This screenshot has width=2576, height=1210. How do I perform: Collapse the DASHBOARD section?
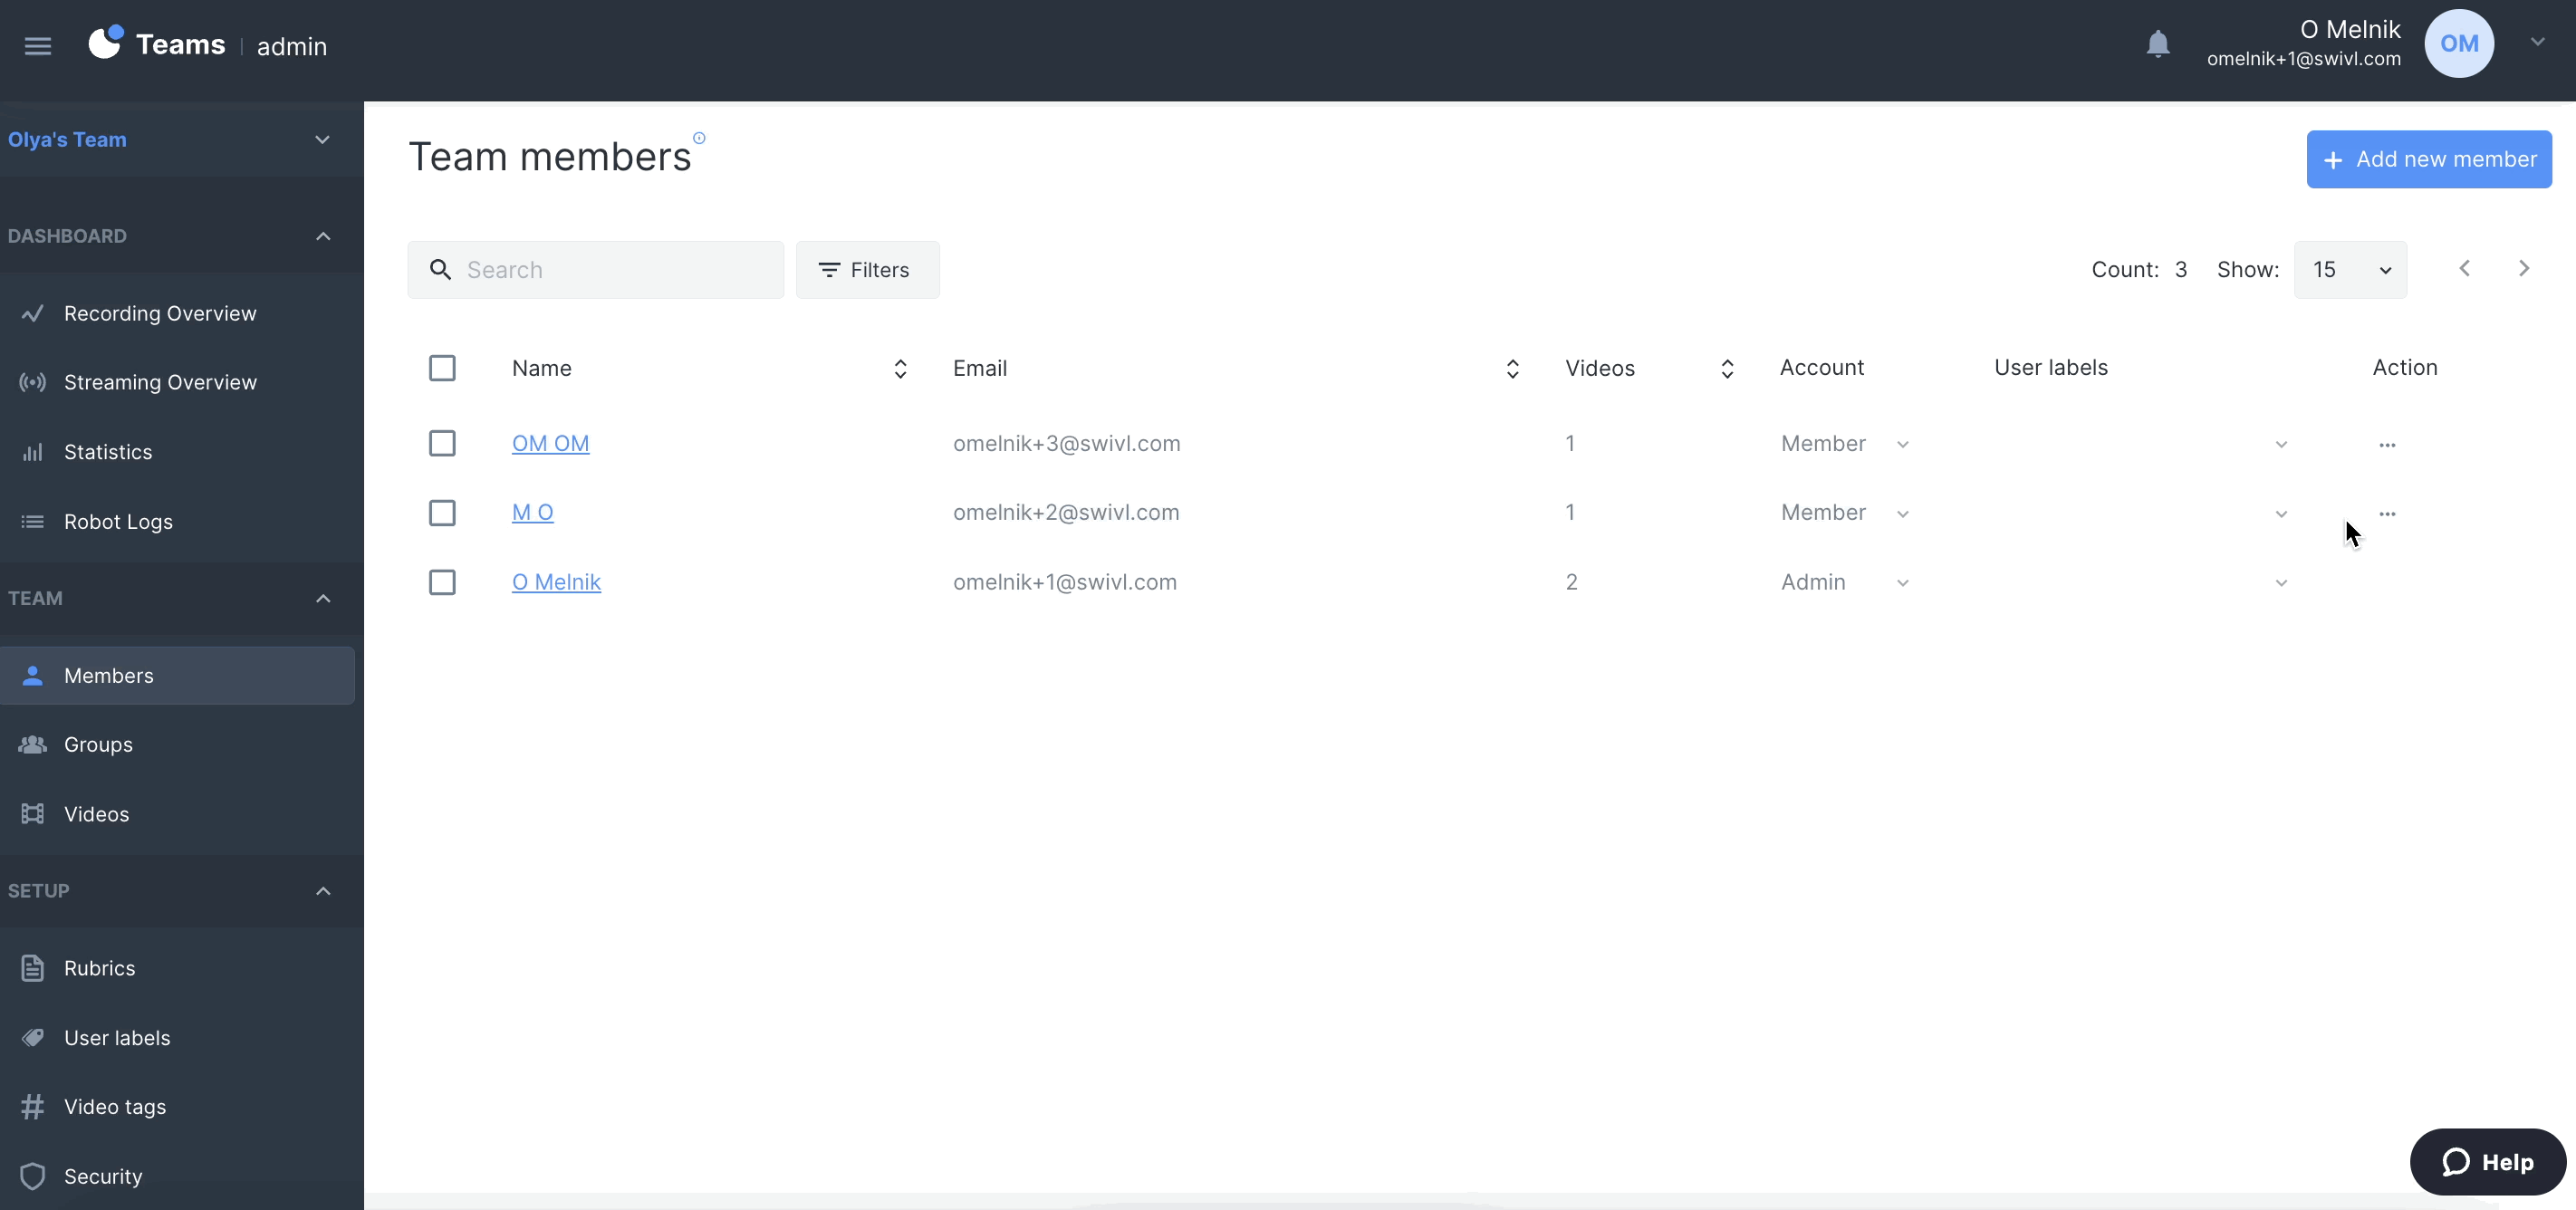coord(322,237)
